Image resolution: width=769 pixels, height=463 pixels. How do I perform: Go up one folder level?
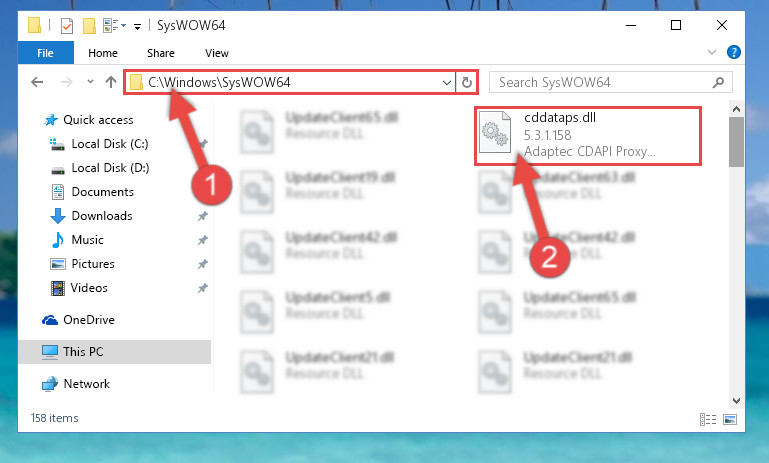pyautogui.click(x=111, y=82)
